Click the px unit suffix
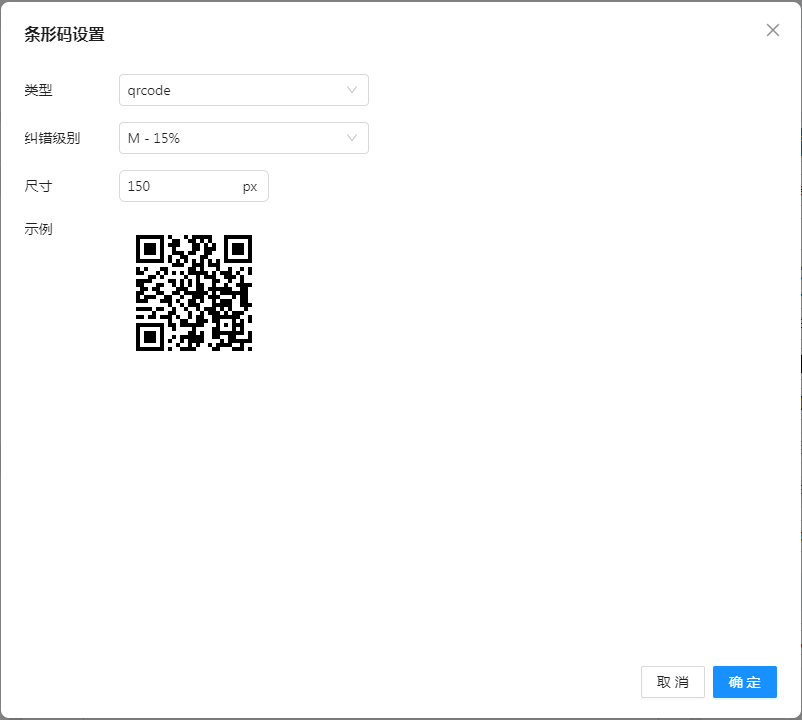The width and height of the screenshot is (802, 720). pyautogui.click(x=249, y=186)
